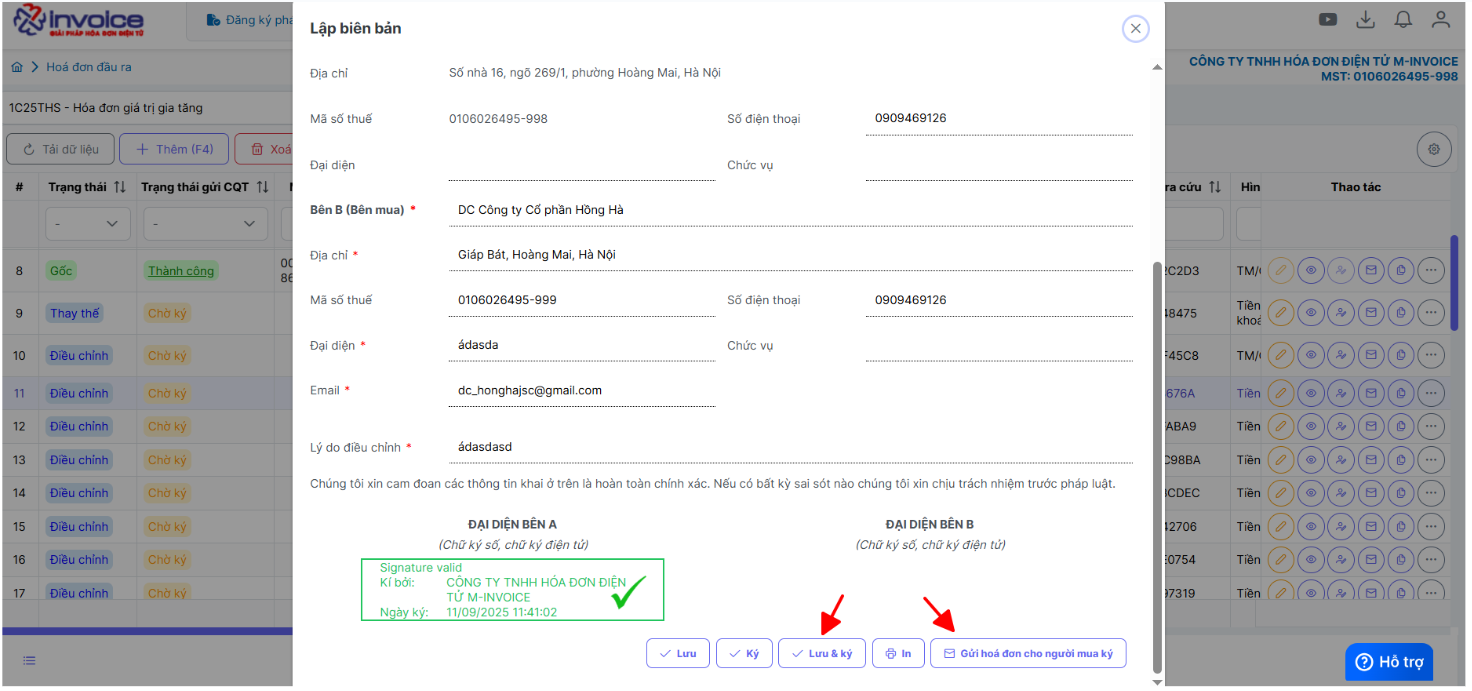Click the edit pencil icon for row 8
The width and height of the screenshot is (1472, 691).
point(1280,270)
